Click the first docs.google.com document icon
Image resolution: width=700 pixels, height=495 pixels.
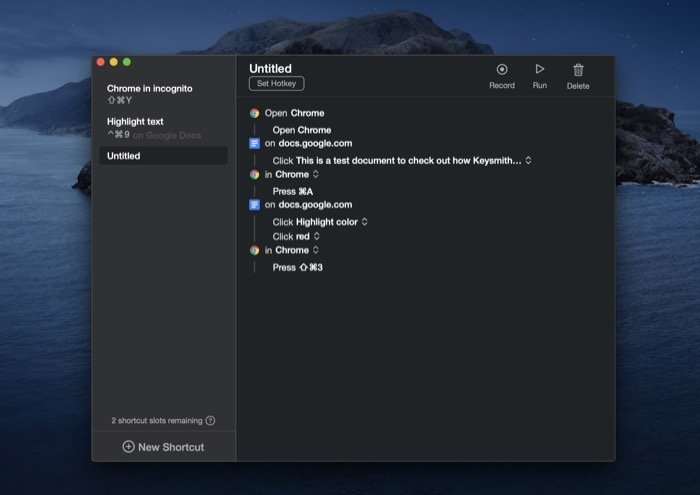coord(254,143)
